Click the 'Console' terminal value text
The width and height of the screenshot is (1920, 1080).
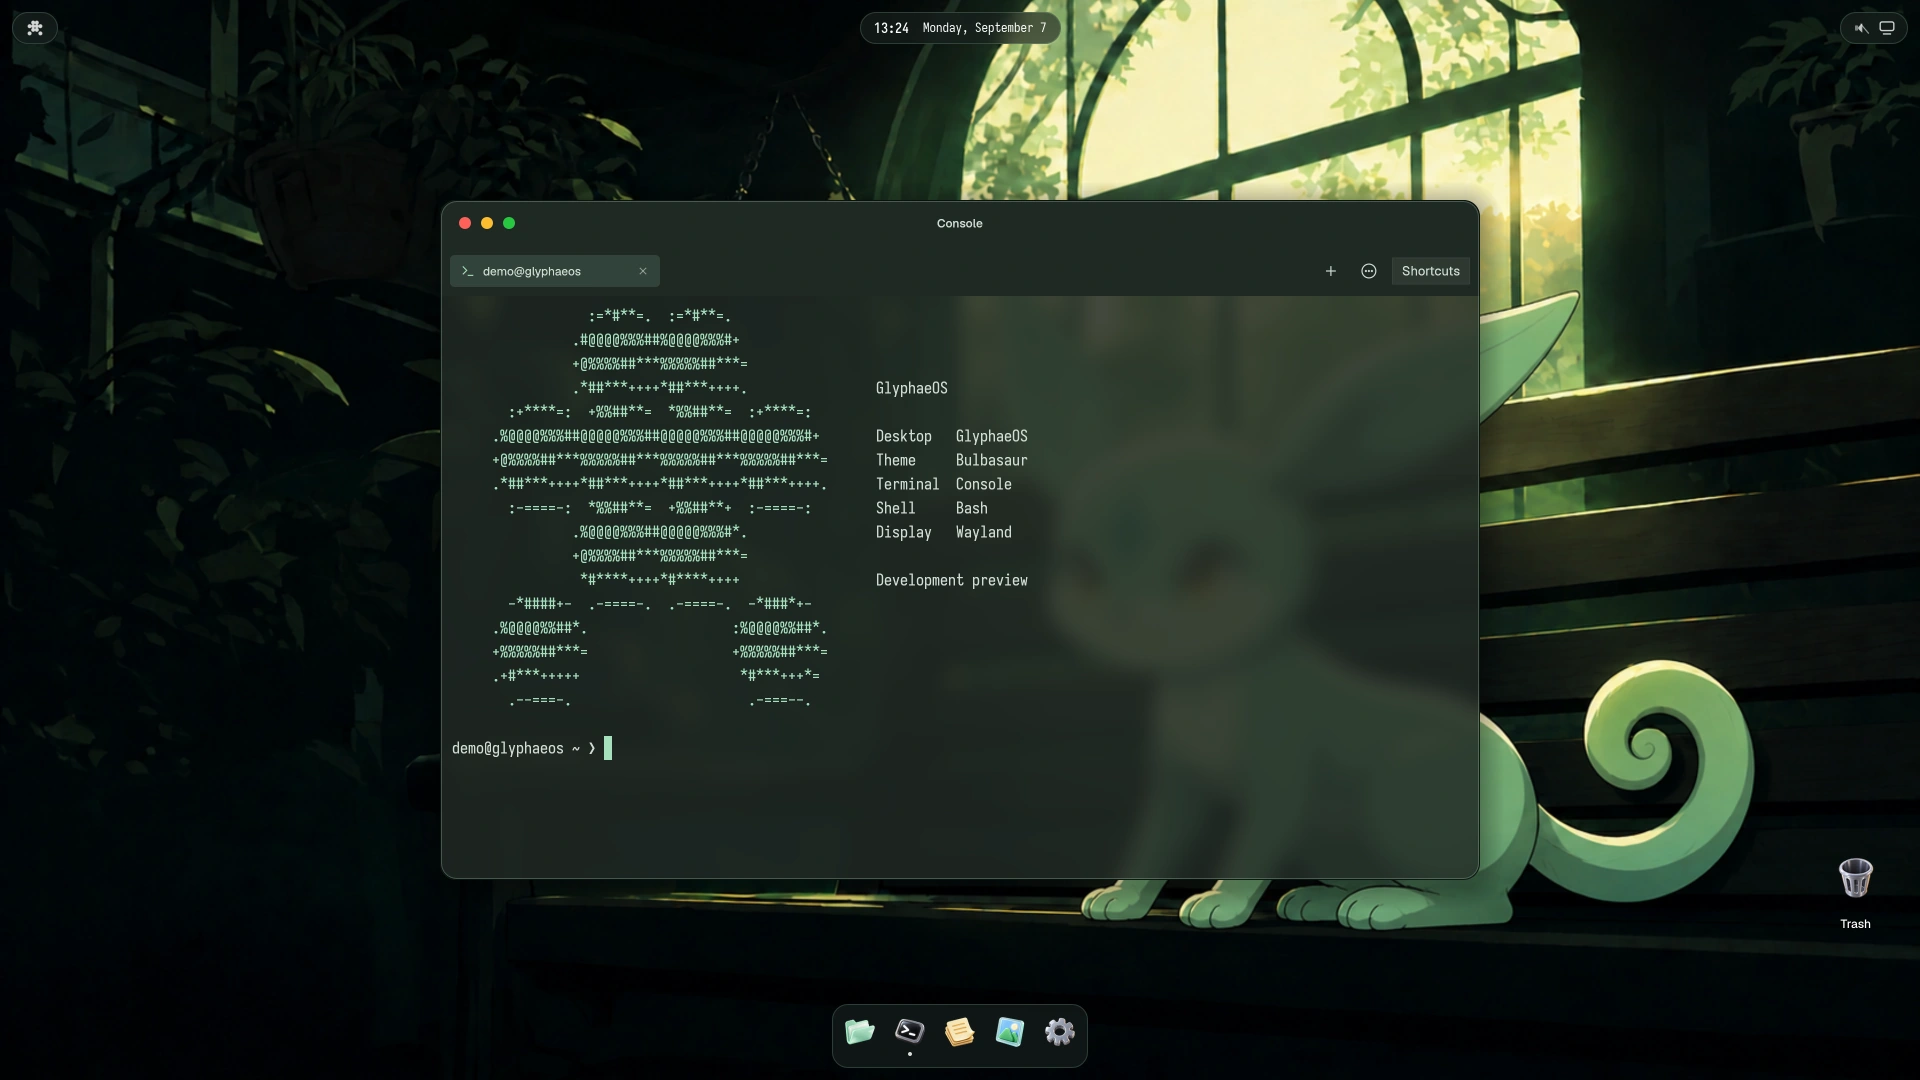click(x=983, y=484)
